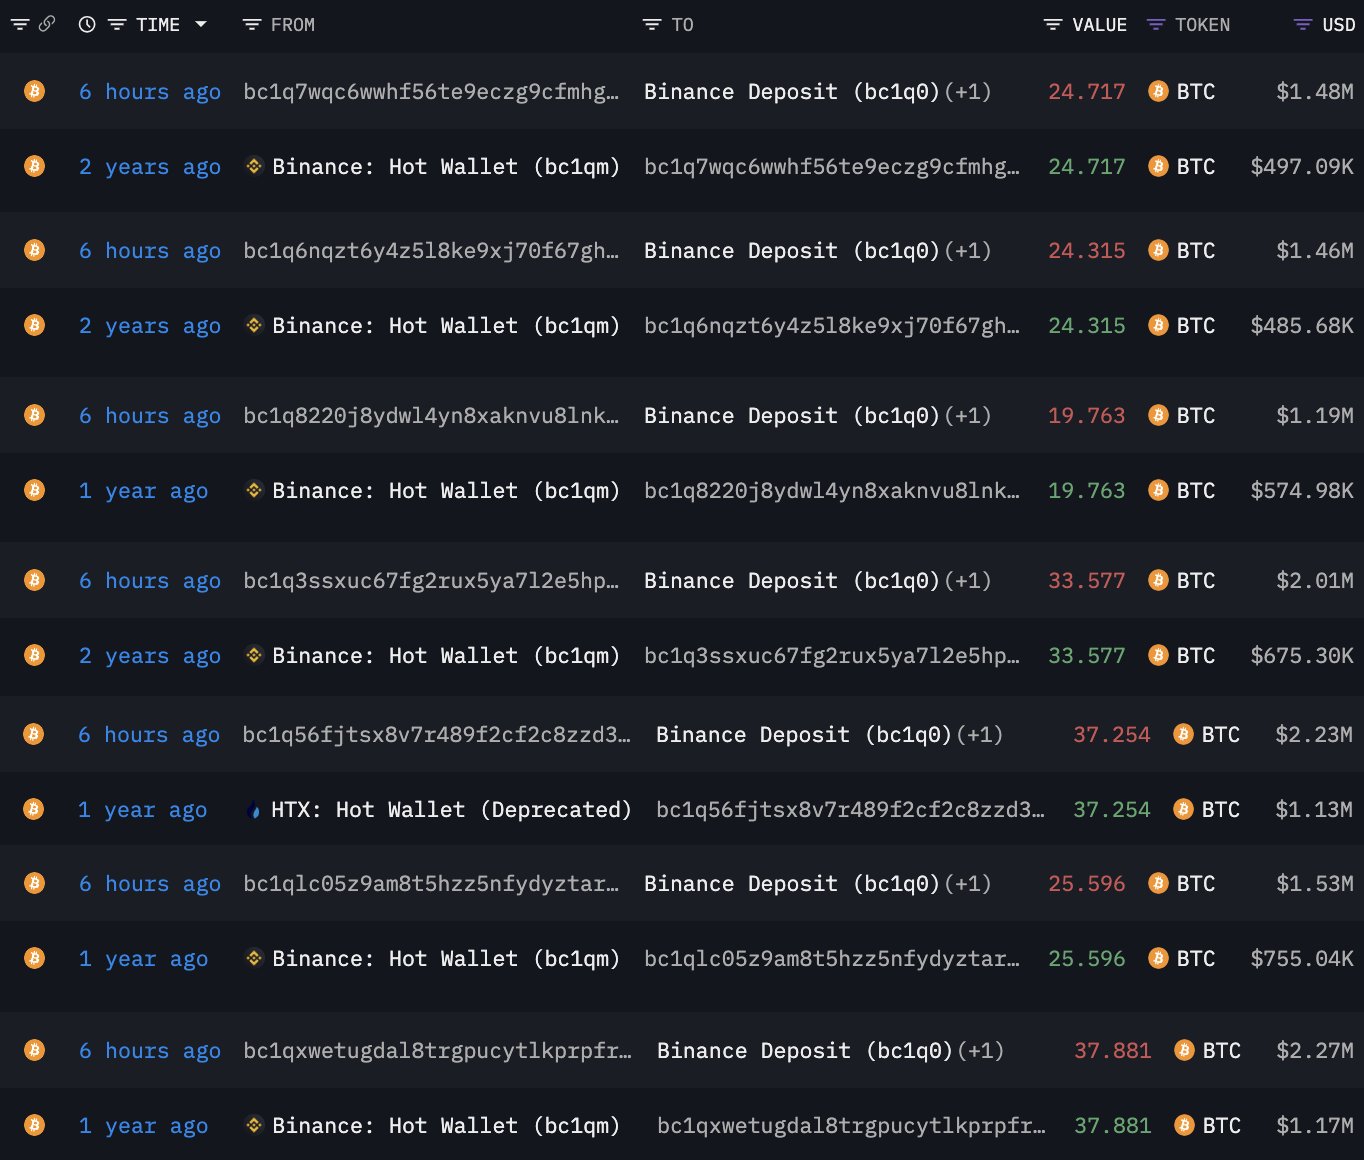Expand the (+1) next to Binance Deposit (bc1q0)
This screenshot has width=1364, height=1160.
967,91
